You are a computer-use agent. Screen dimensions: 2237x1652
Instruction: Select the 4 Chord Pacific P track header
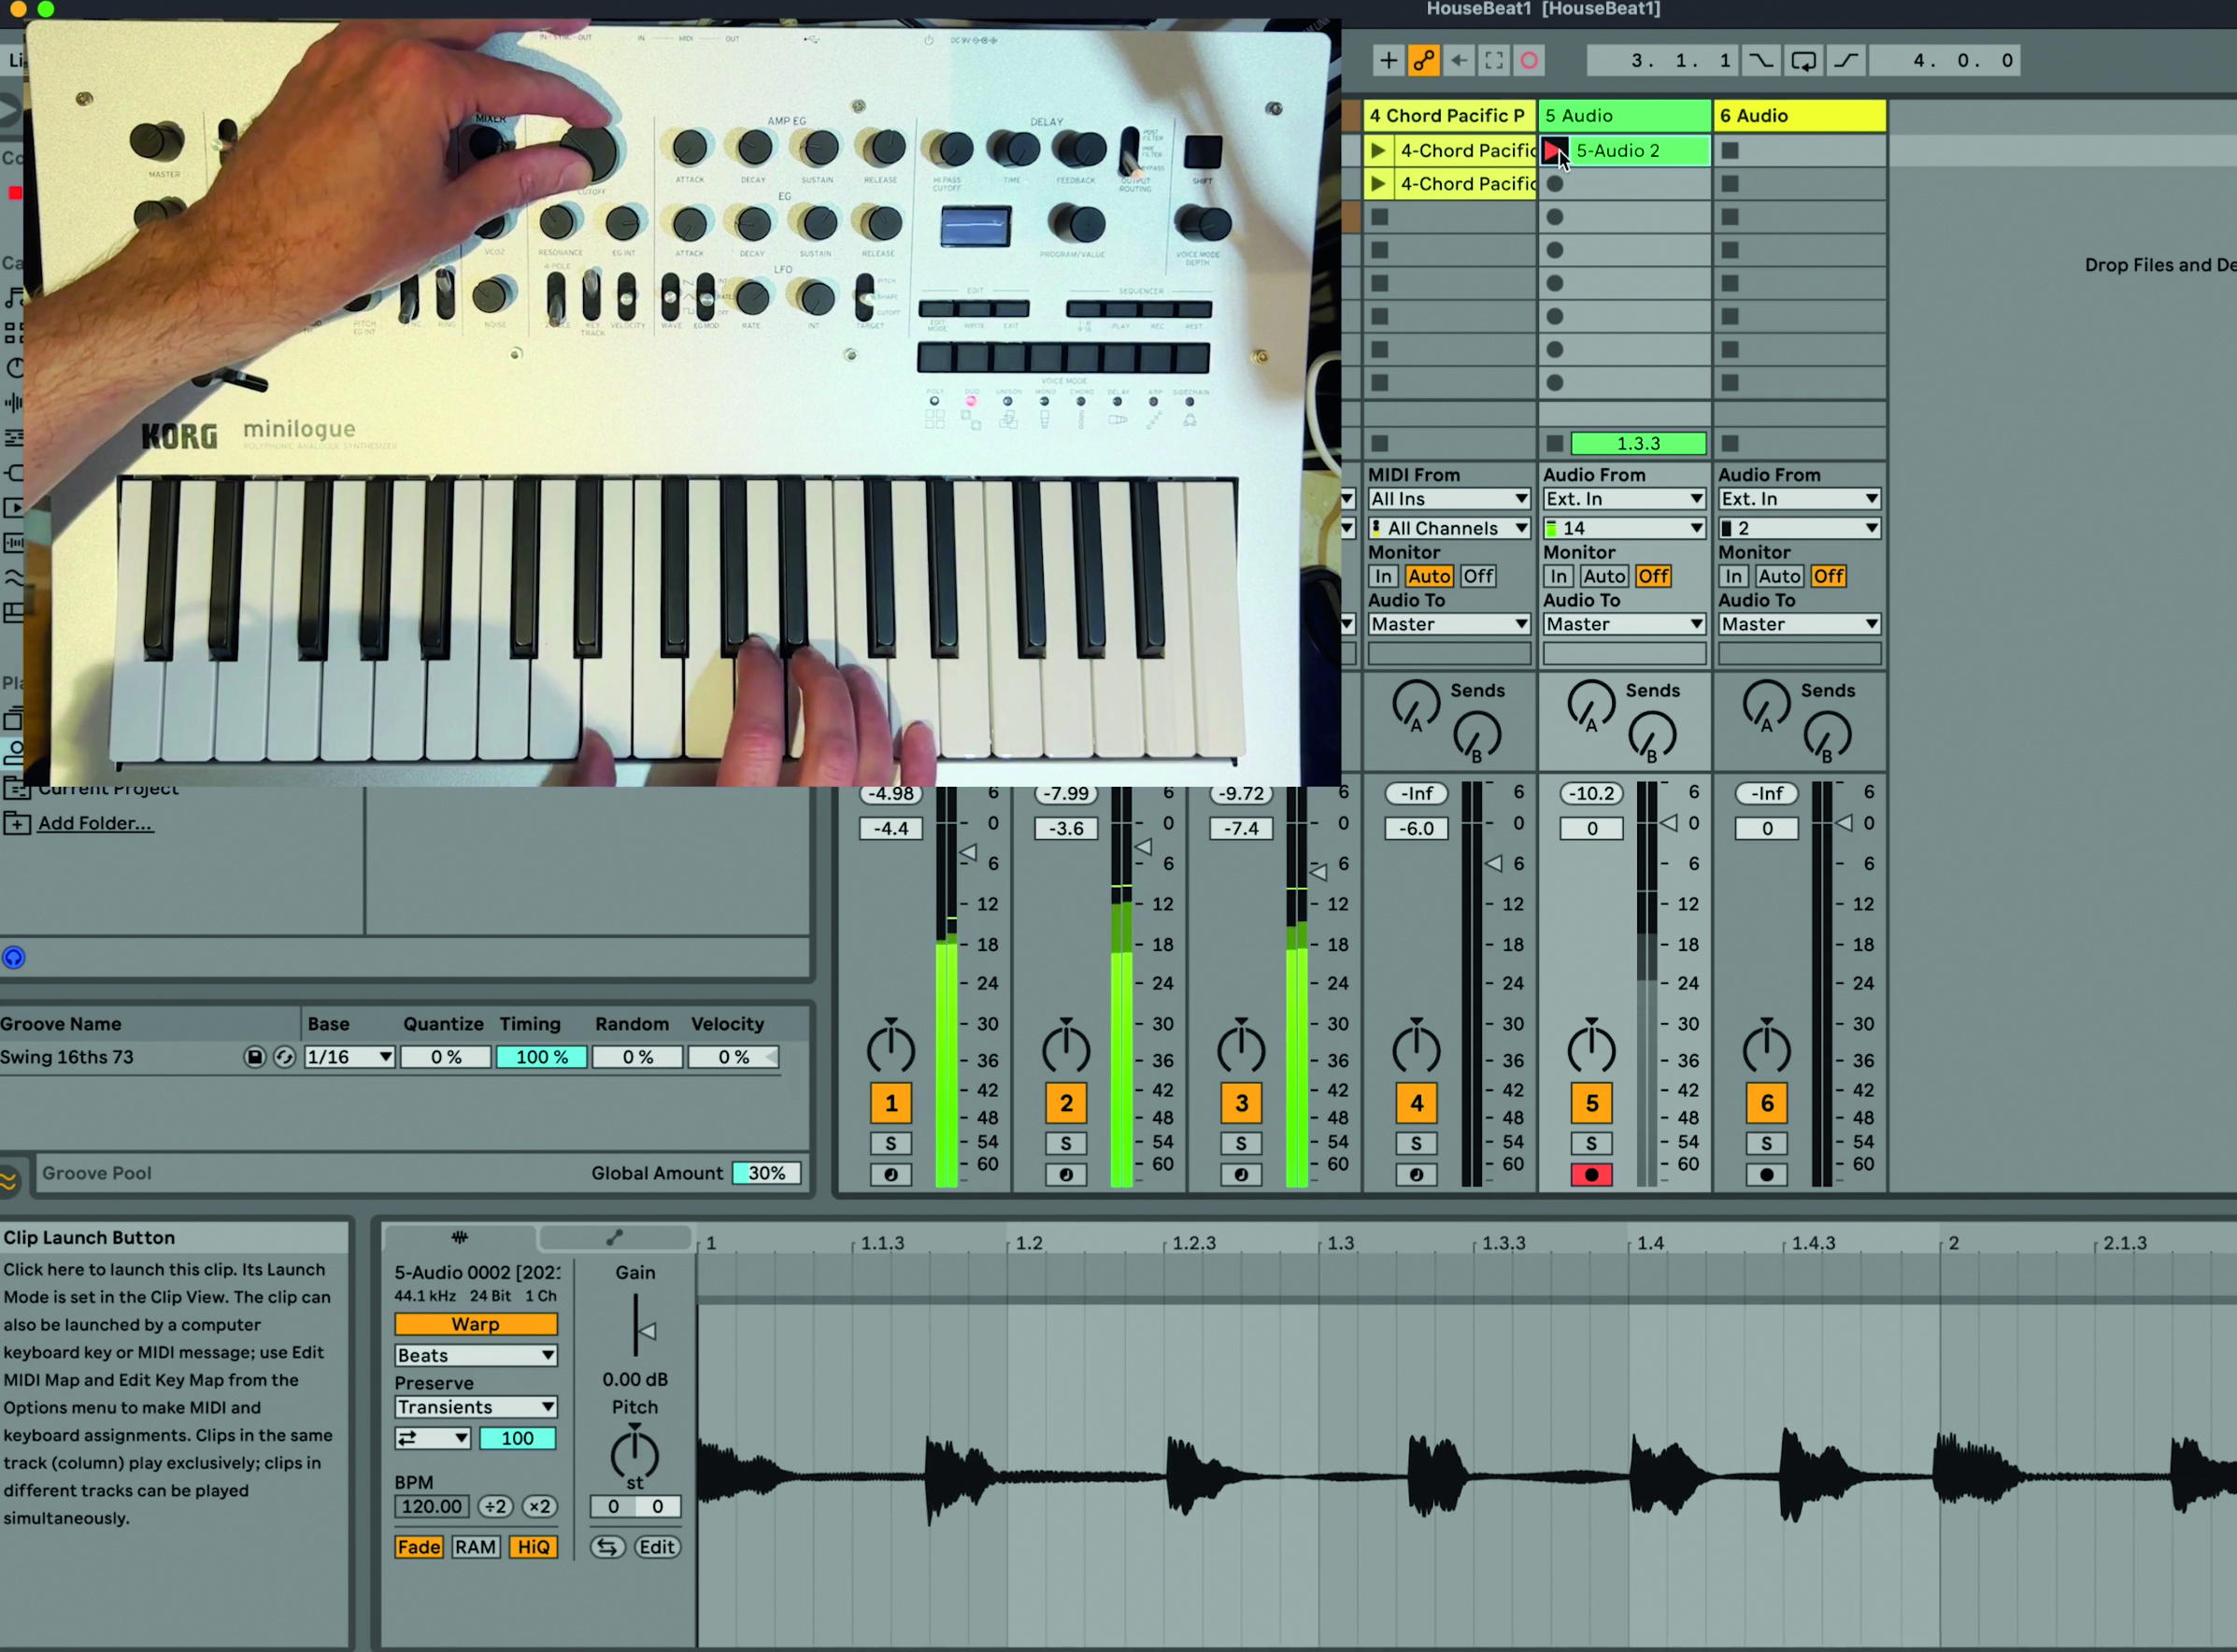tap(1449, 116)
